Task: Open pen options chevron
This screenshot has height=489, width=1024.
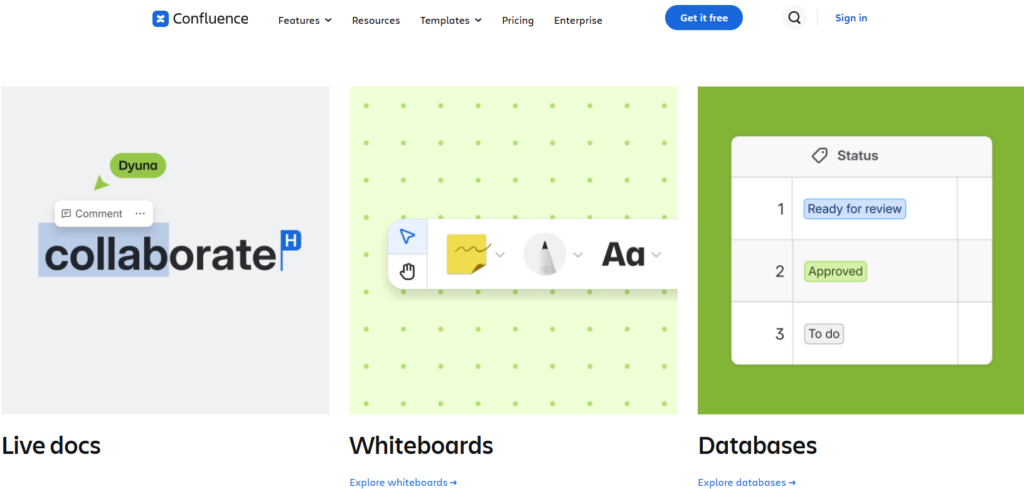Action: [x=578, y=255]
